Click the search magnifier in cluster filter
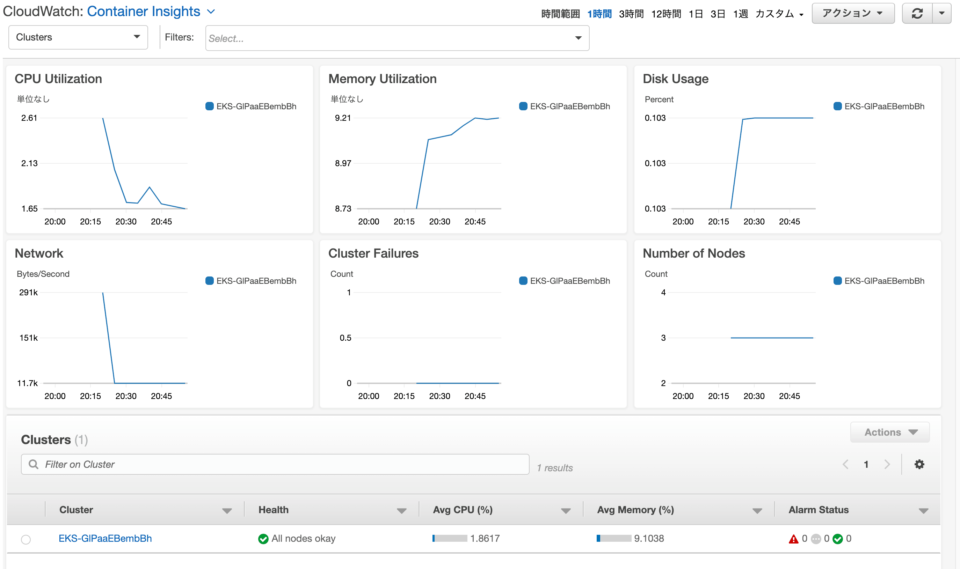960x569 pixels. click(x=34, y=464)
